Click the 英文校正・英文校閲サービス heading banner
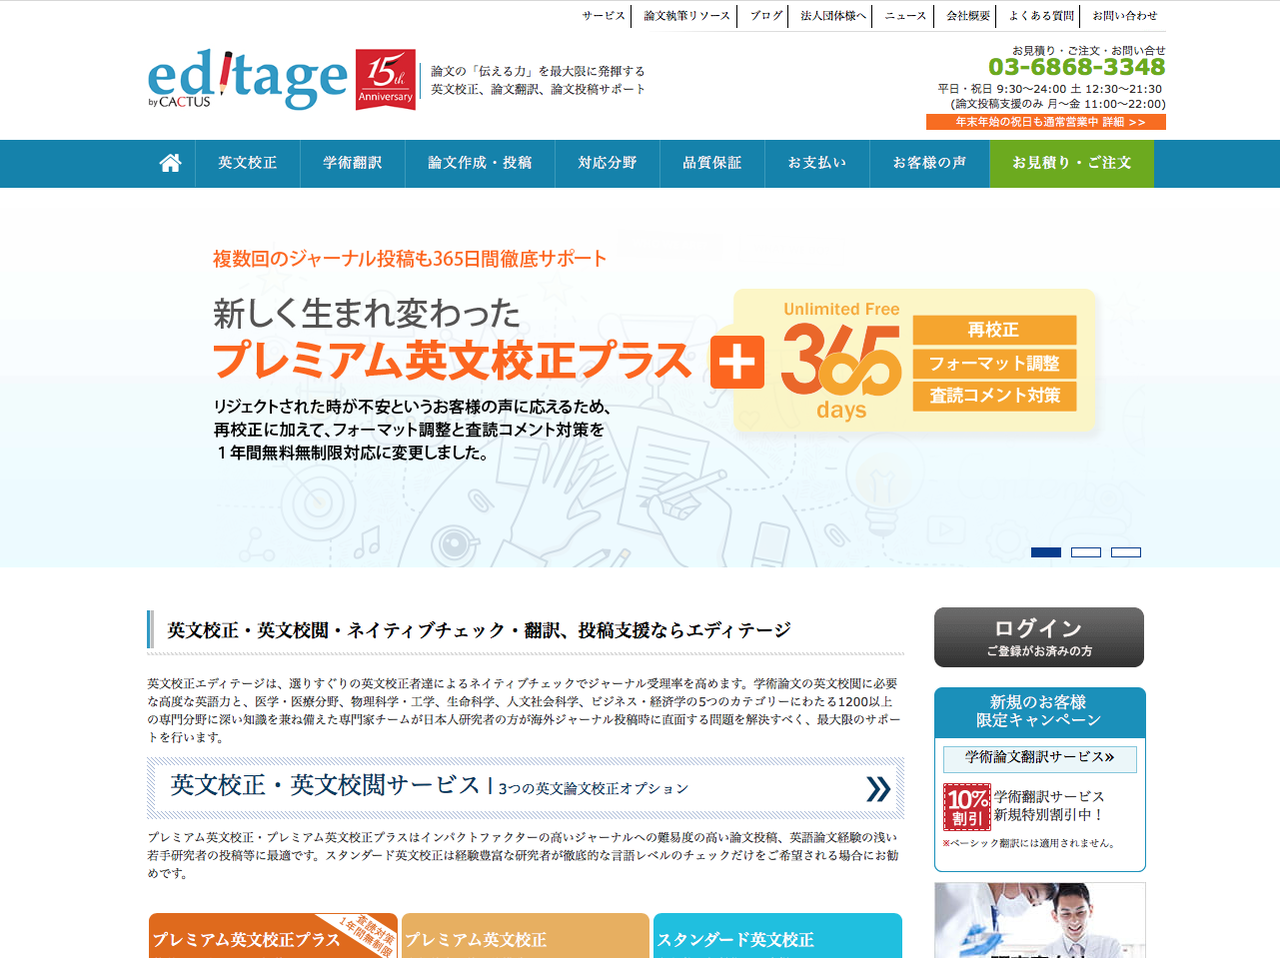Viewport: 1280px width, 958px height. pos(525,788)
